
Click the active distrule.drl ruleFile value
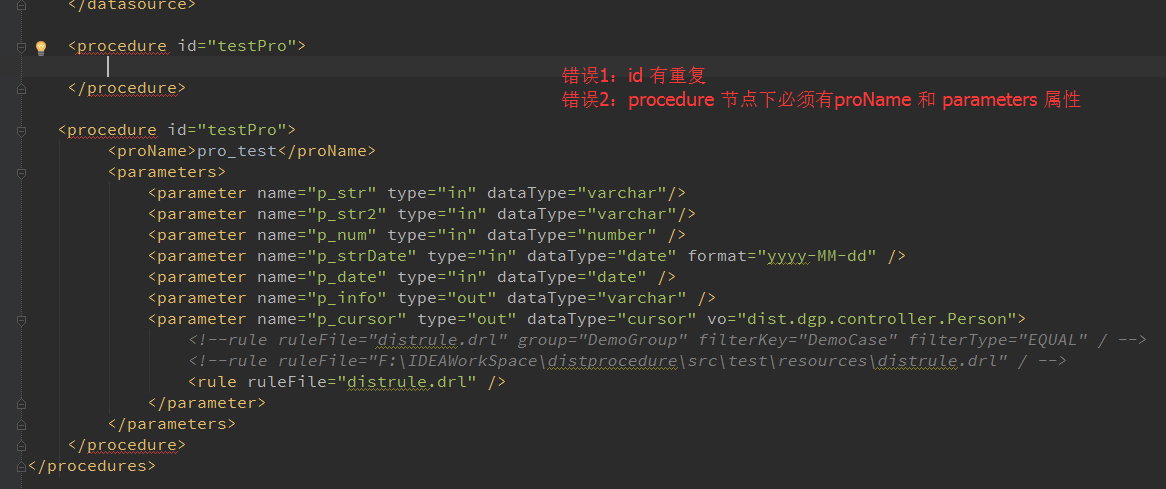coord(407,383)
